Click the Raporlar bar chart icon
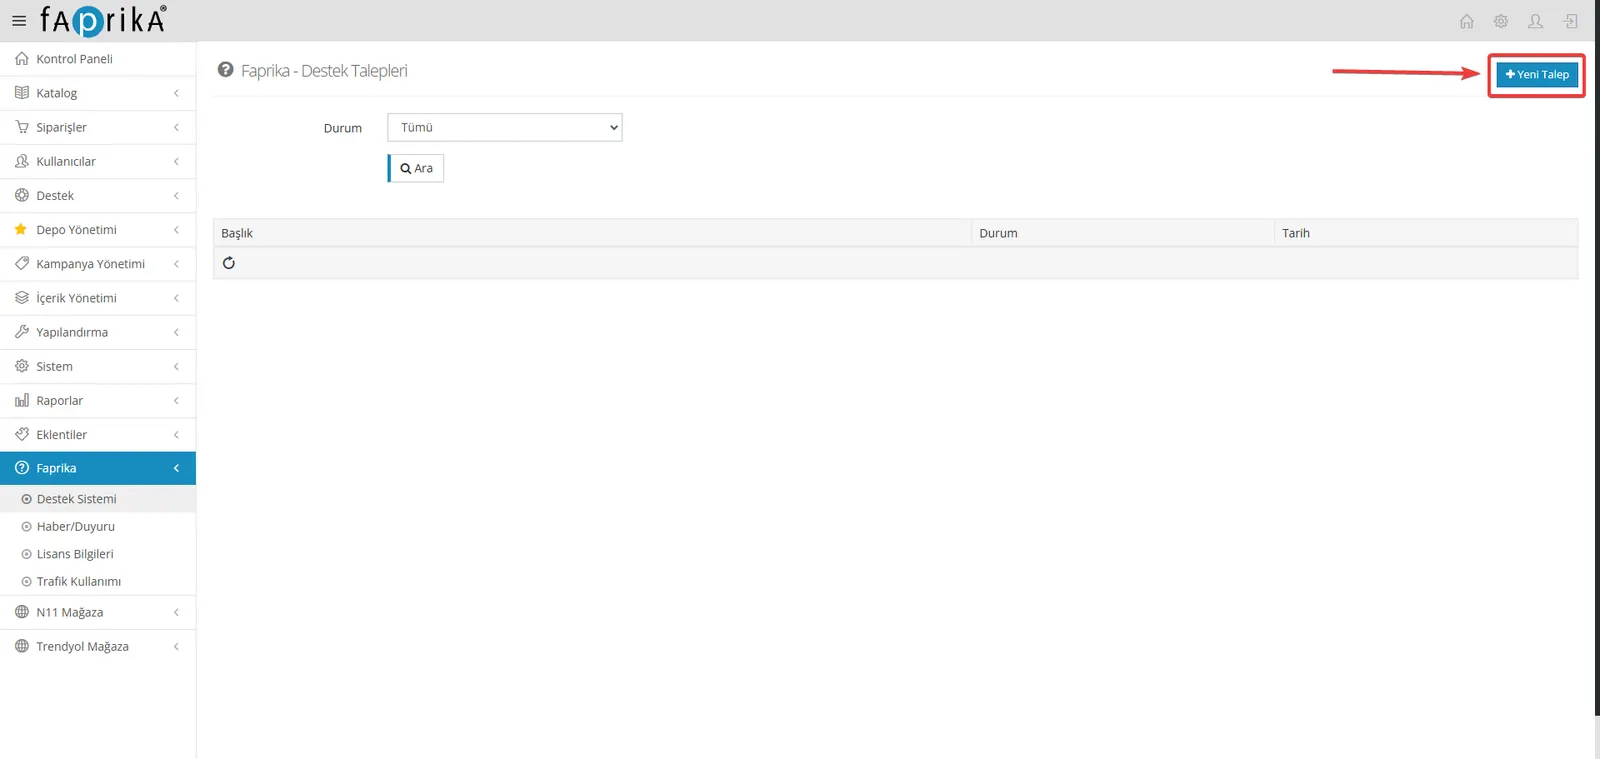Image resolution: width=1600 pixels, height=759 pixels. (22, 400)
